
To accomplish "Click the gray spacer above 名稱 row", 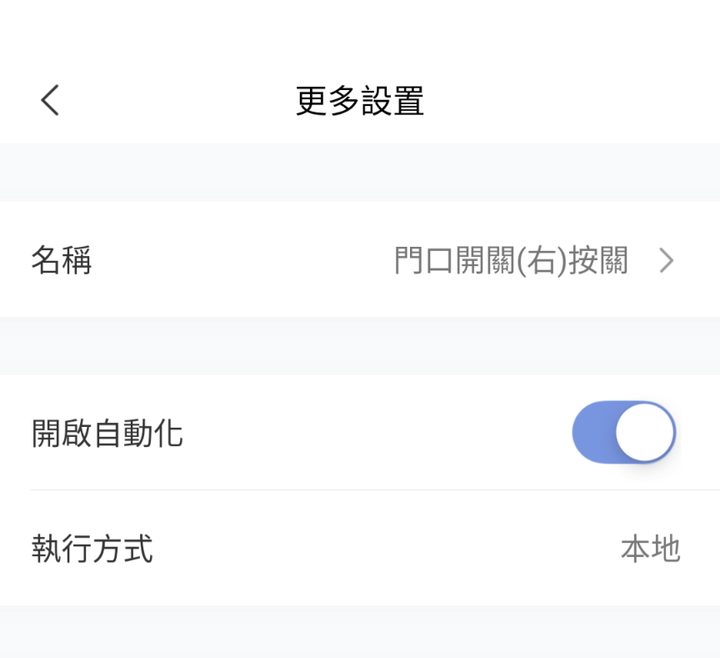I will (360, 173).
